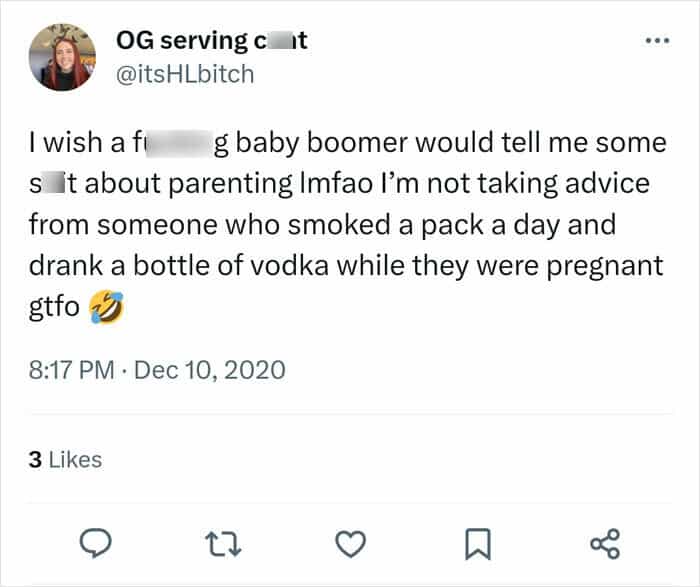Click the word "pregnant" in the tweet
The height and width of the screenshot is (587, 700).
pos(605,266)
